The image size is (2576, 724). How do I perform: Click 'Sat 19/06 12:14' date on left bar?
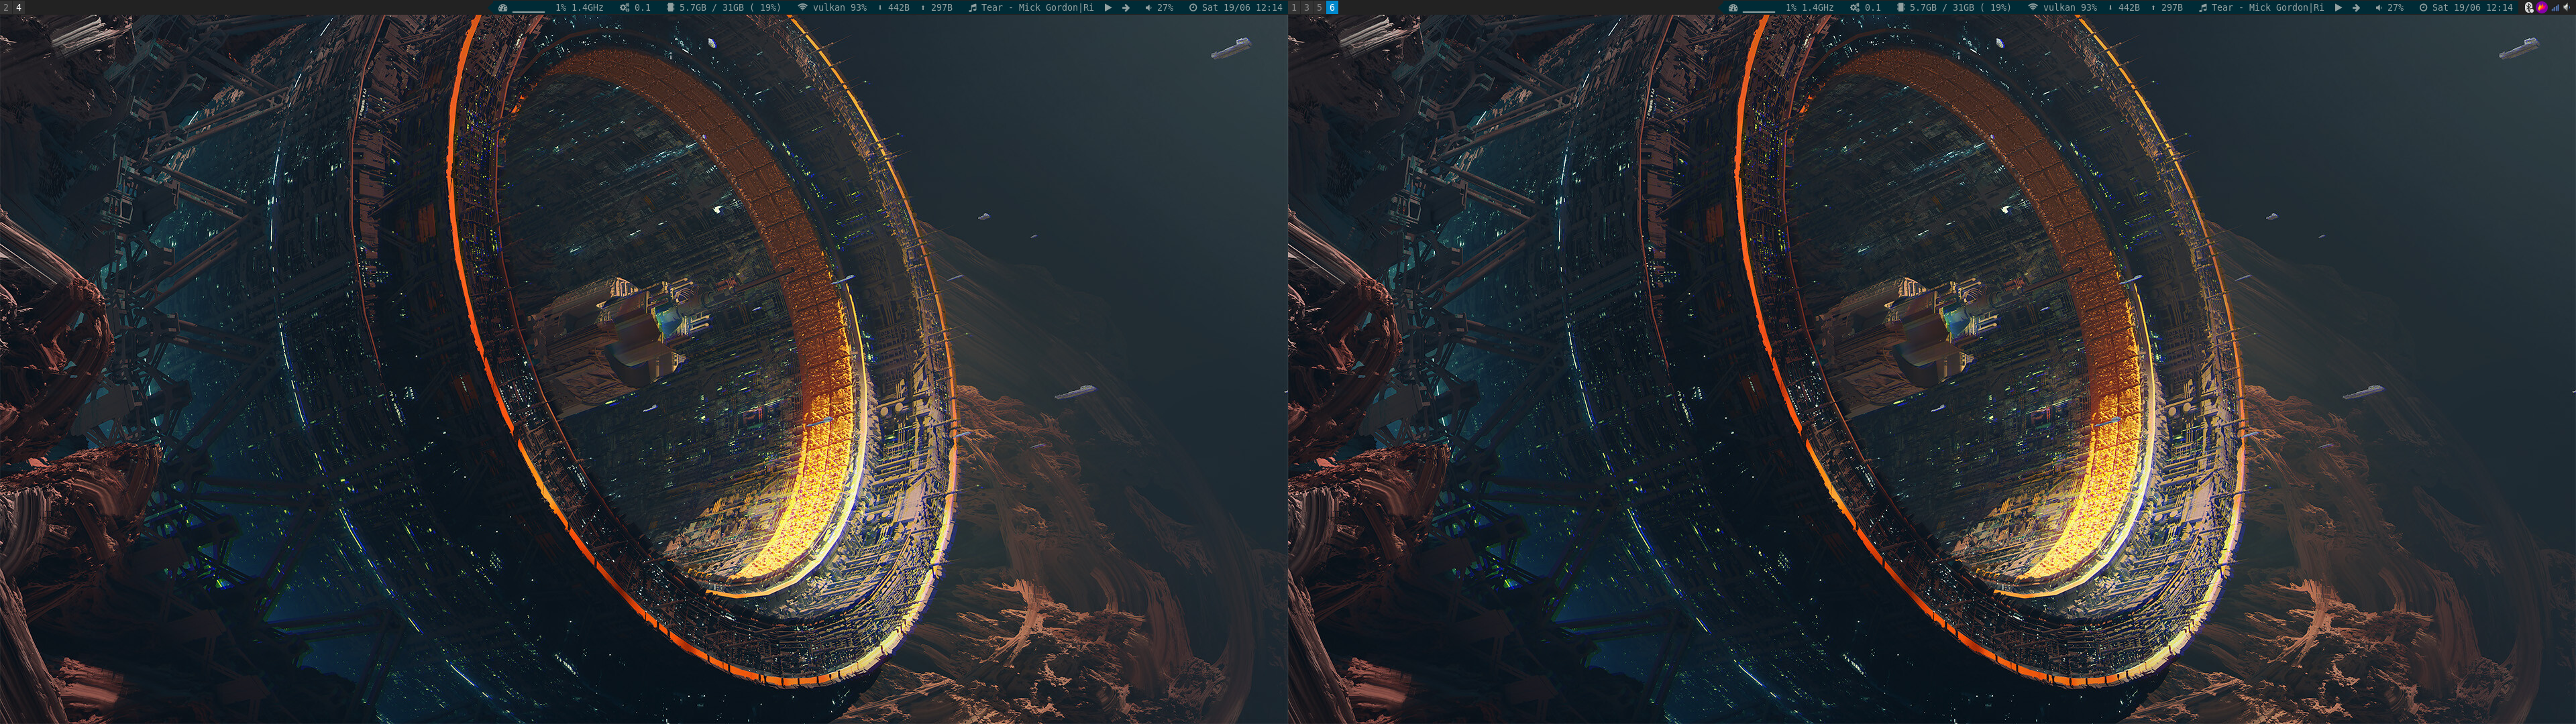click(1243, 8)
